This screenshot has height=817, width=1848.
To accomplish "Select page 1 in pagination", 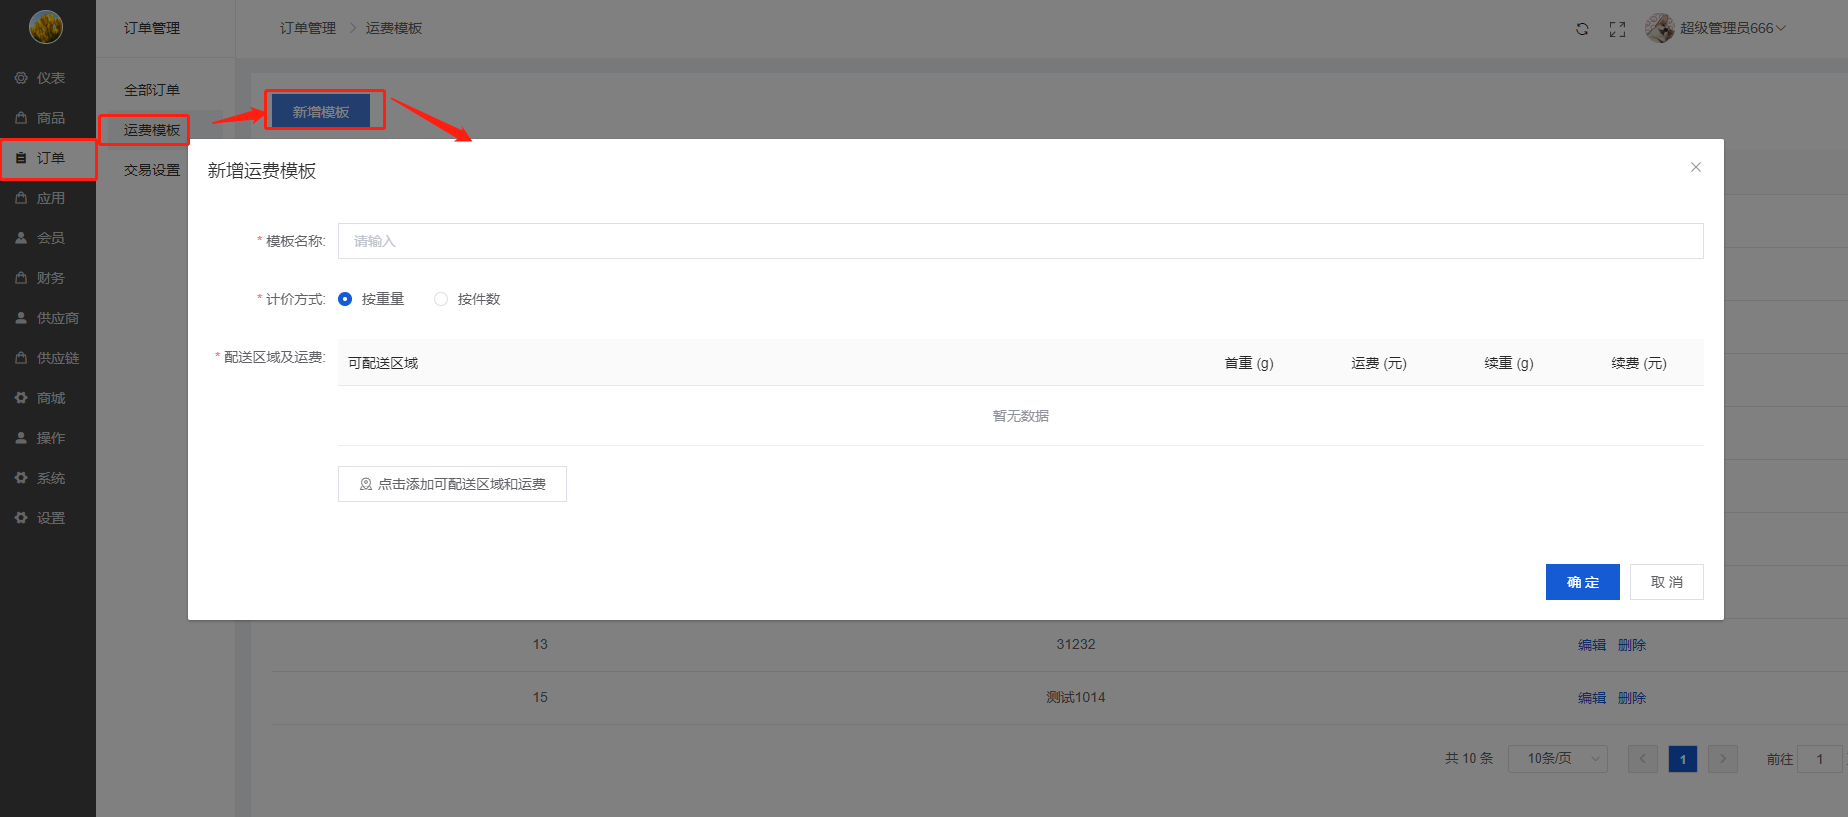I will [x=1683, y=759].
